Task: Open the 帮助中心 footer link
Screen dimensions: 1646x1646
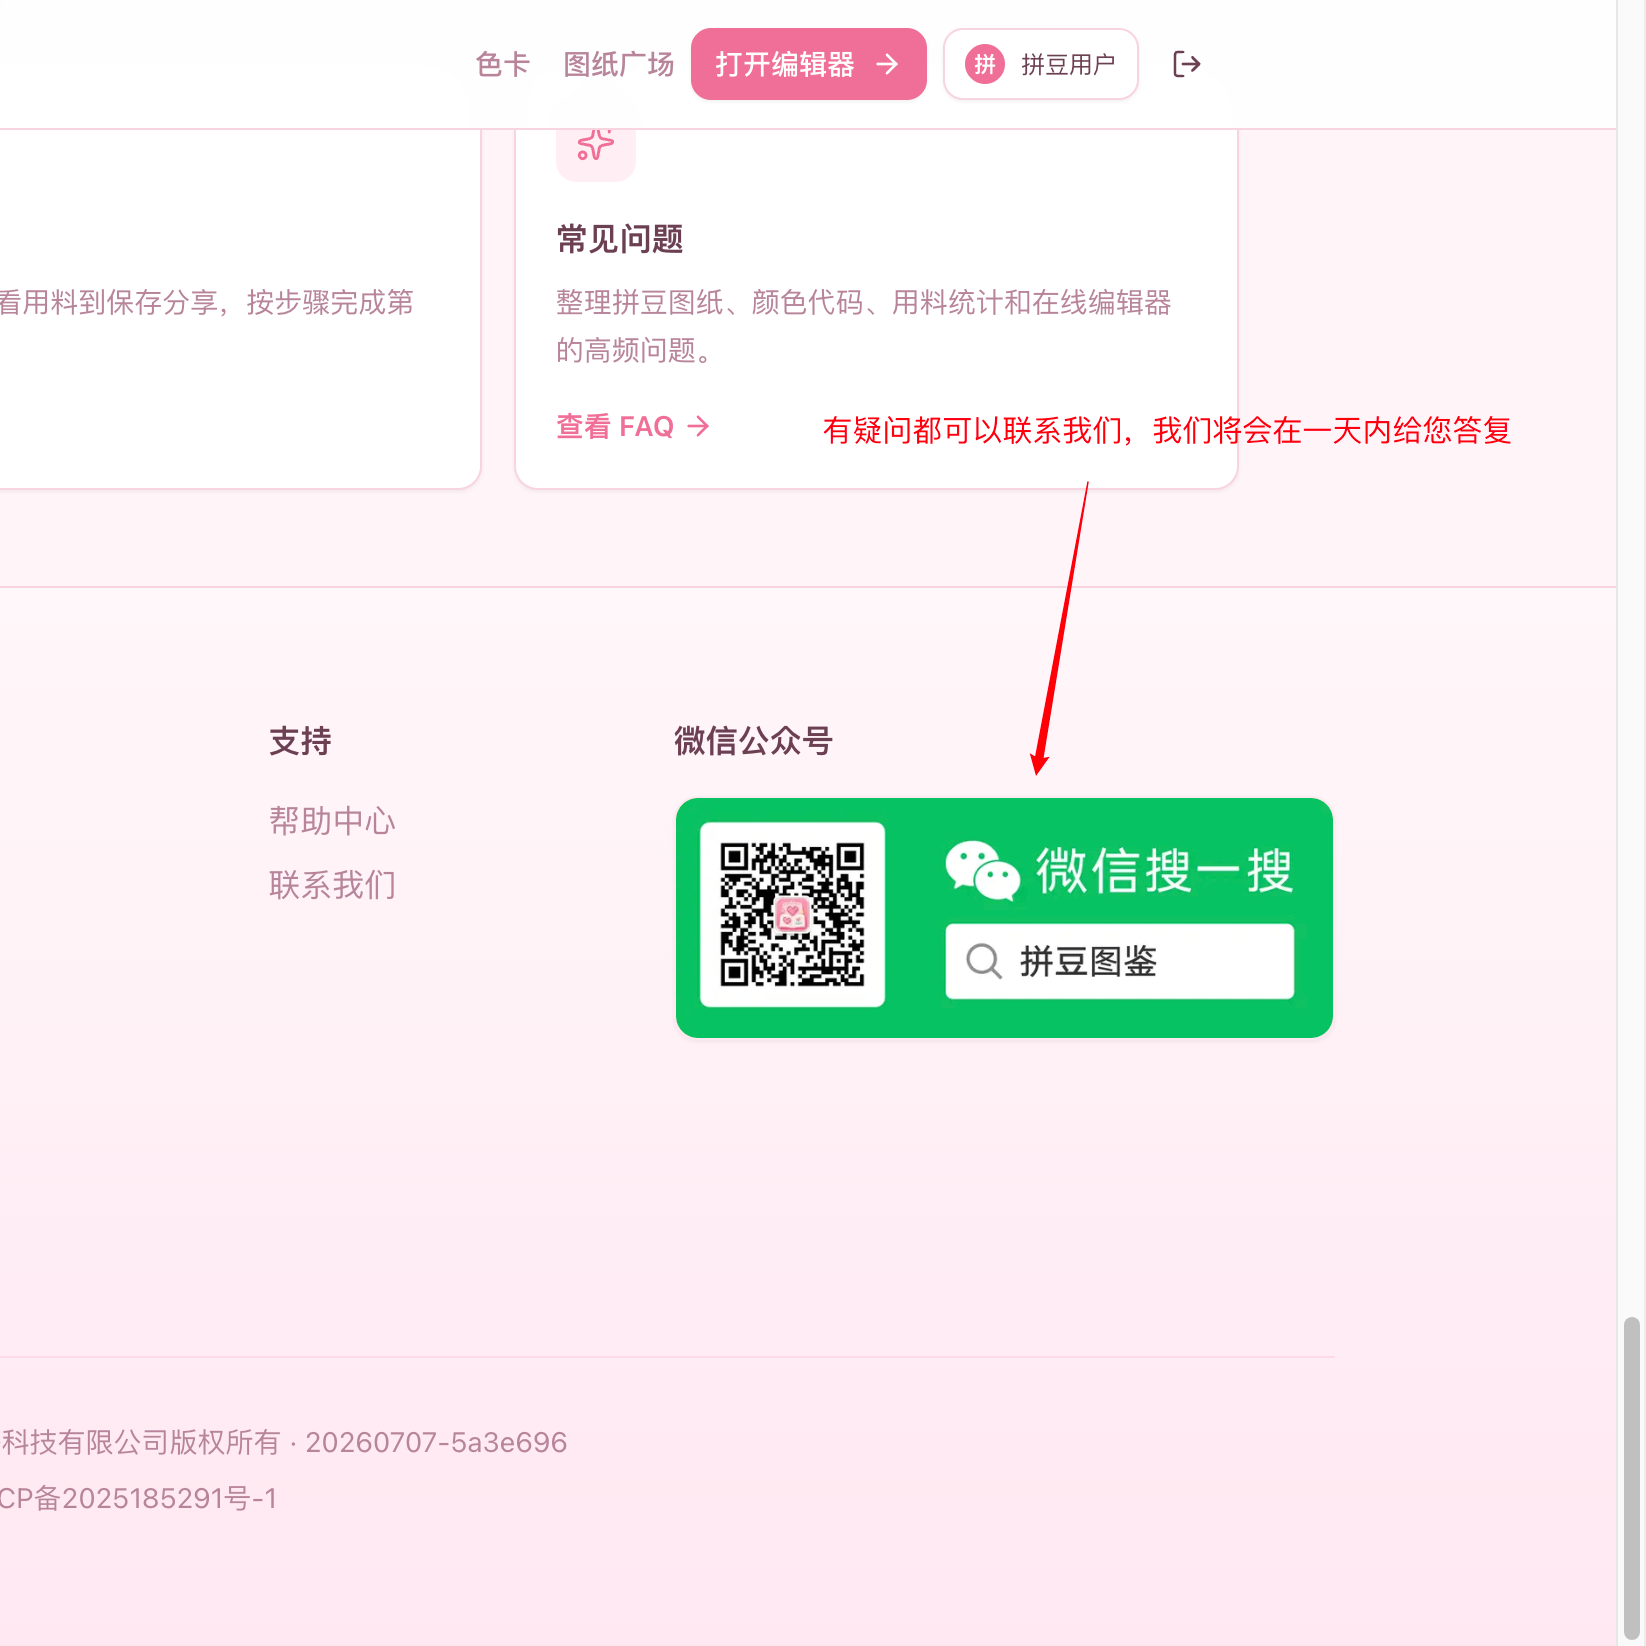Action: click(x=332, y=821)
